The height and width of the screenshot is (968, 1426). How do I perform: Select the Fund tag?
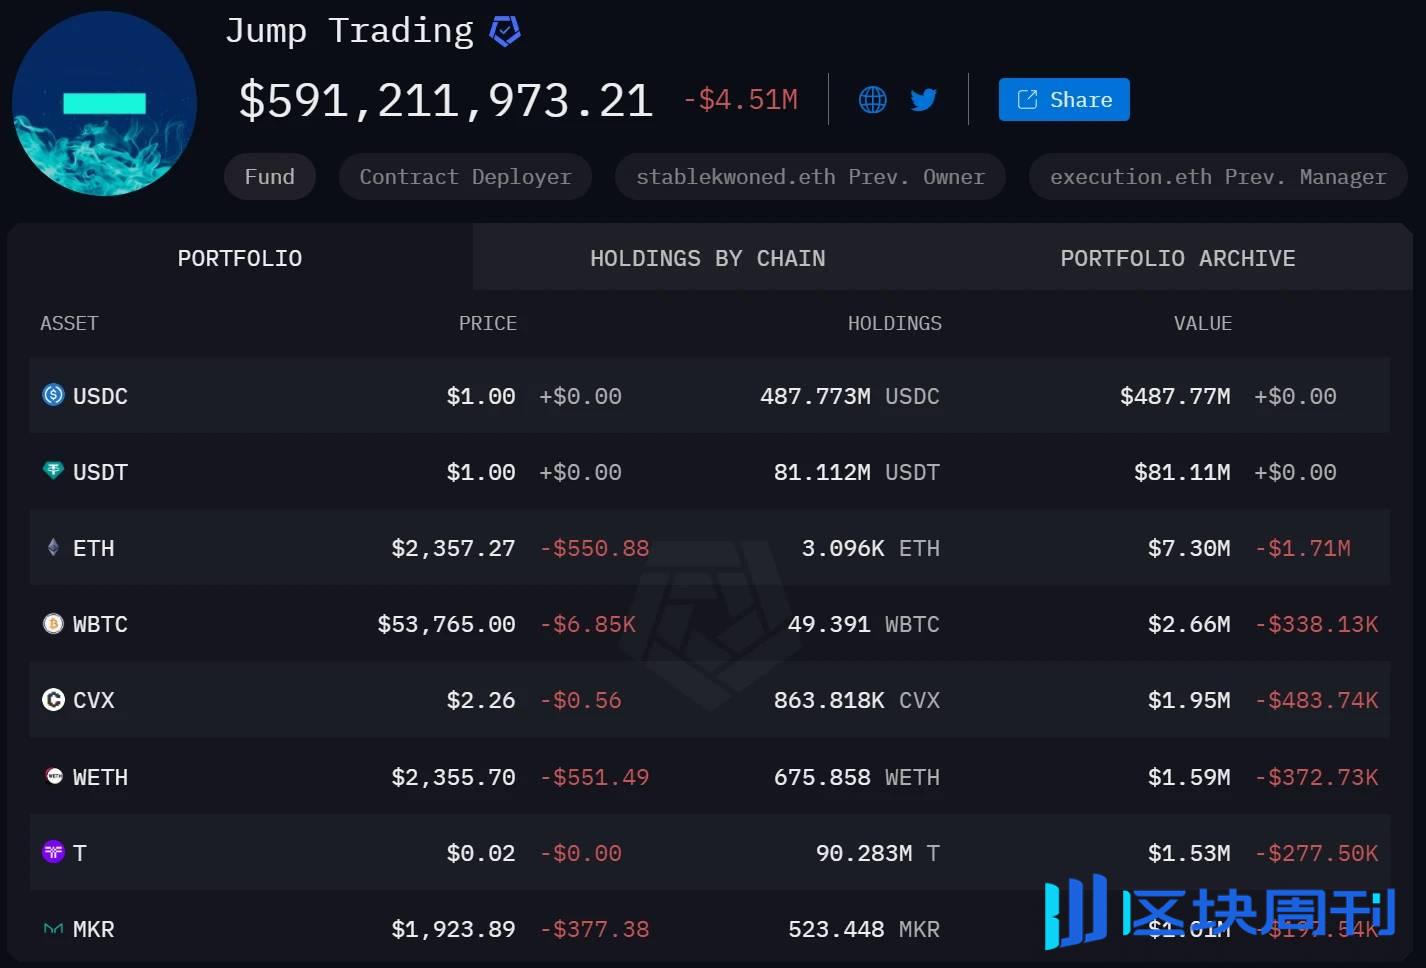pyautogui.click(x=270, y=177)
